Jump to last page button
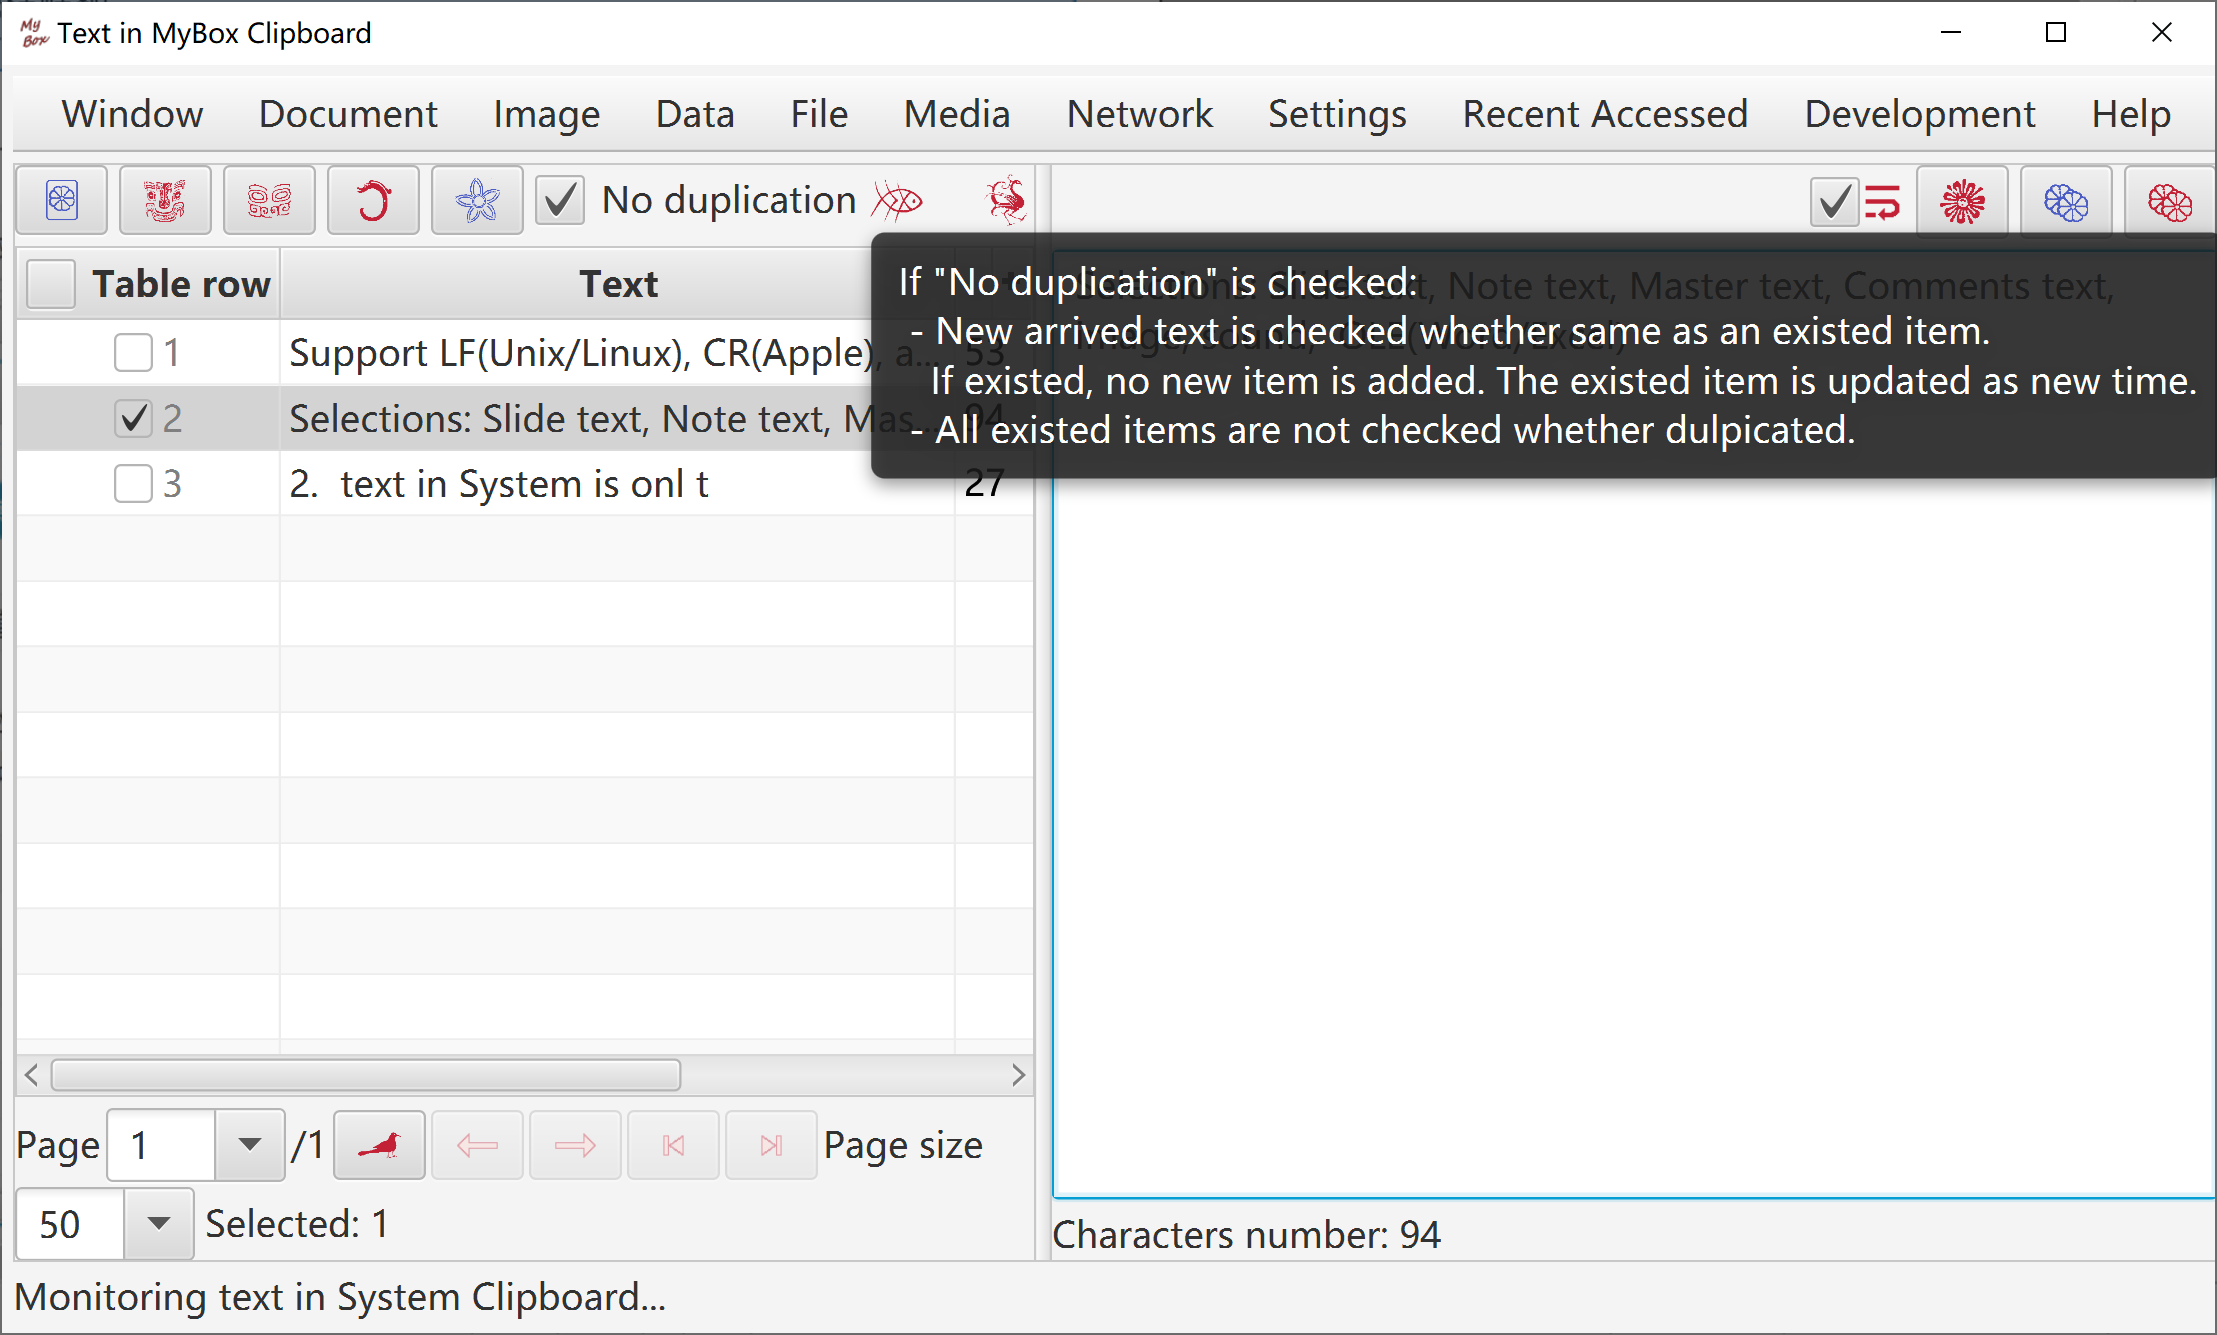The image size is (2217, 1335). [771, 1145]
